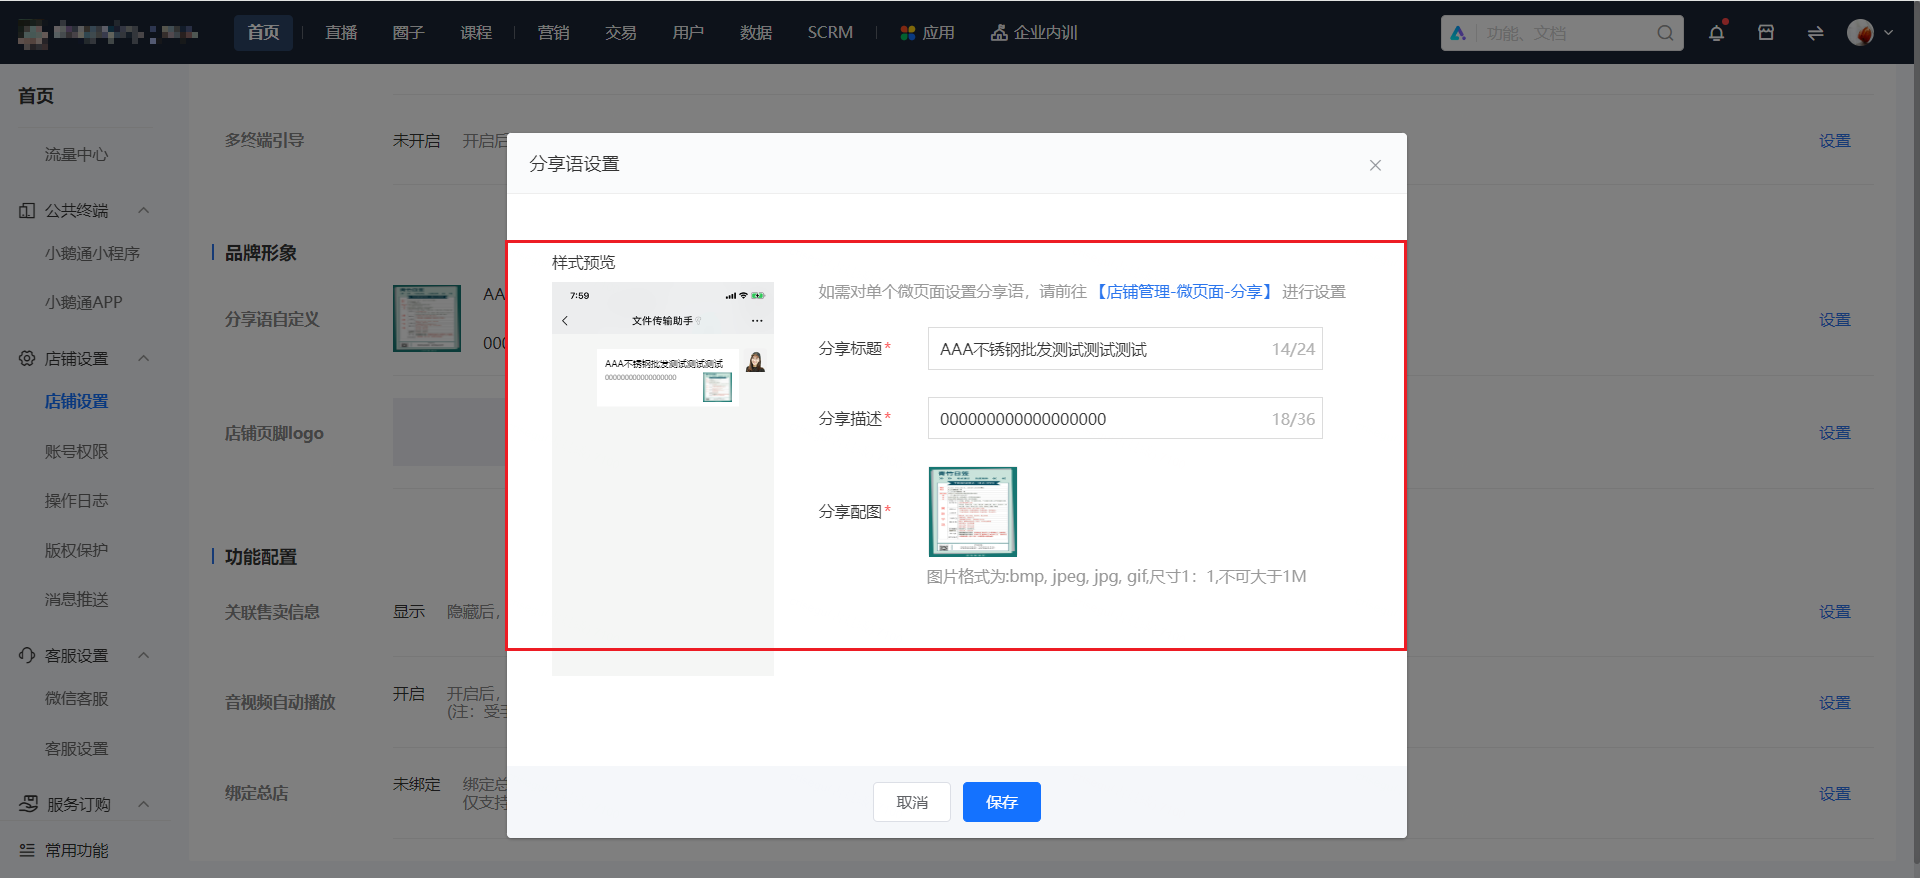Open the 用户 top menu
This screenshot has width=1920, height=878.
pyautogui.click(x=688, y=33)
